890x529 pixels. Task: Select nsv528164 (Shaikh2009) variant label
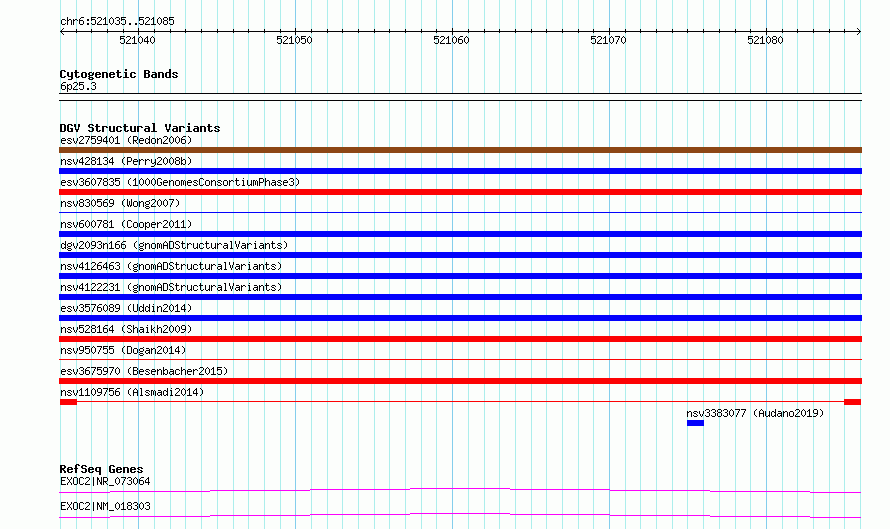pyautogui.click(x=126, y=329)
